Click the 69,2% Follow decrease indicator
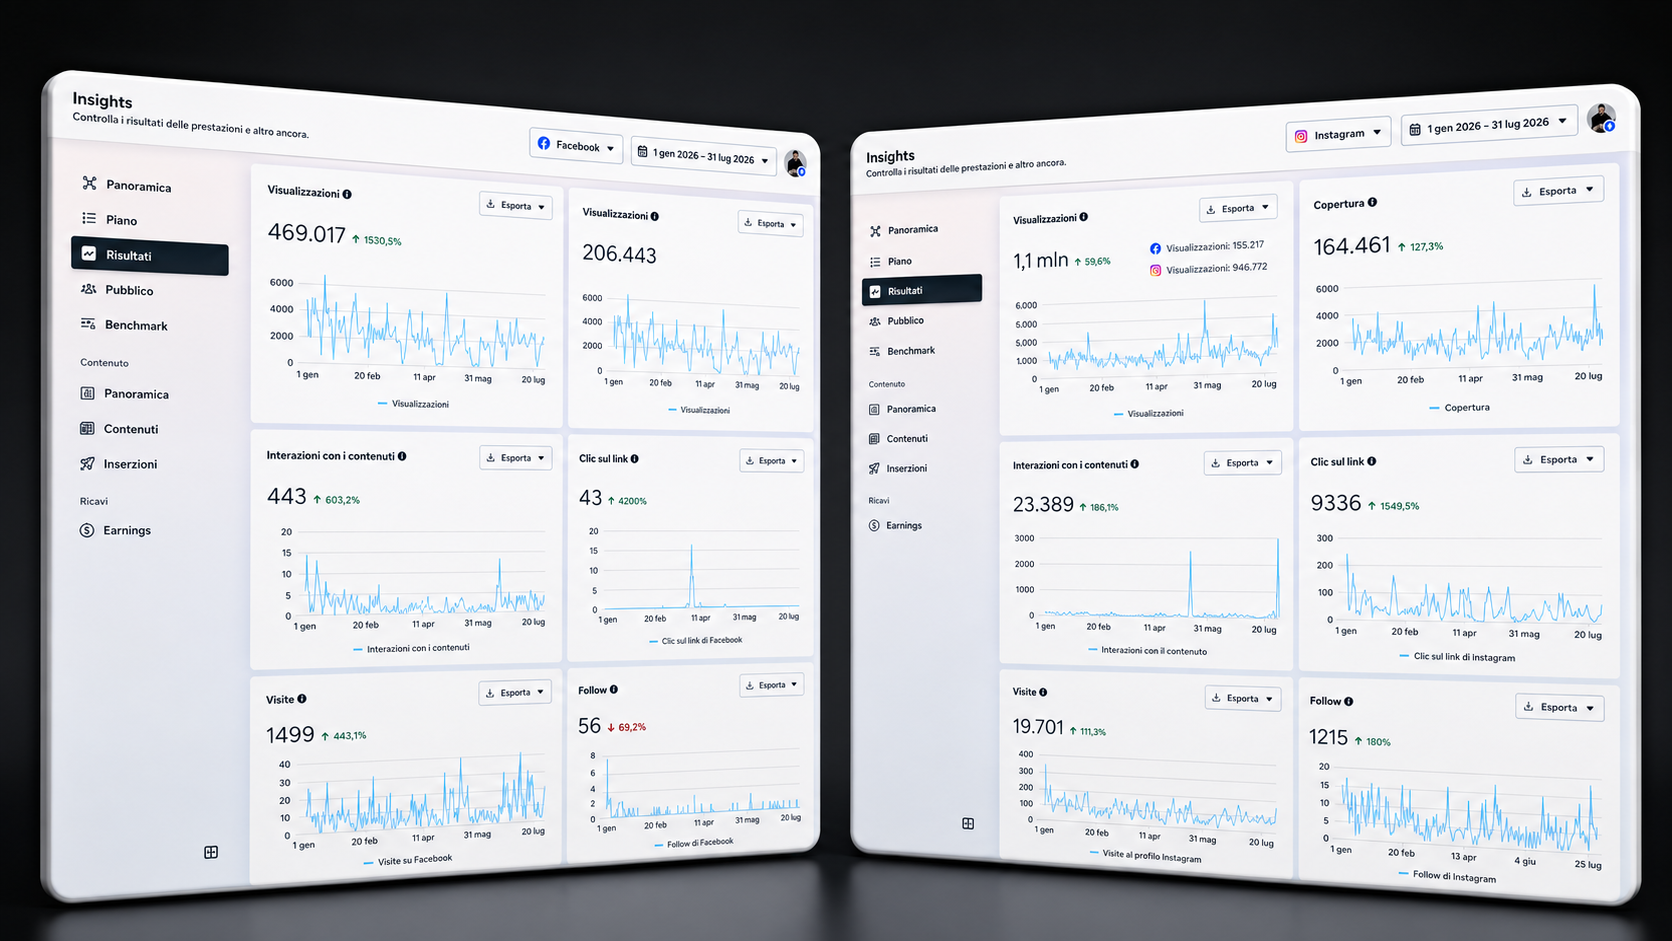 click(626, 727)
